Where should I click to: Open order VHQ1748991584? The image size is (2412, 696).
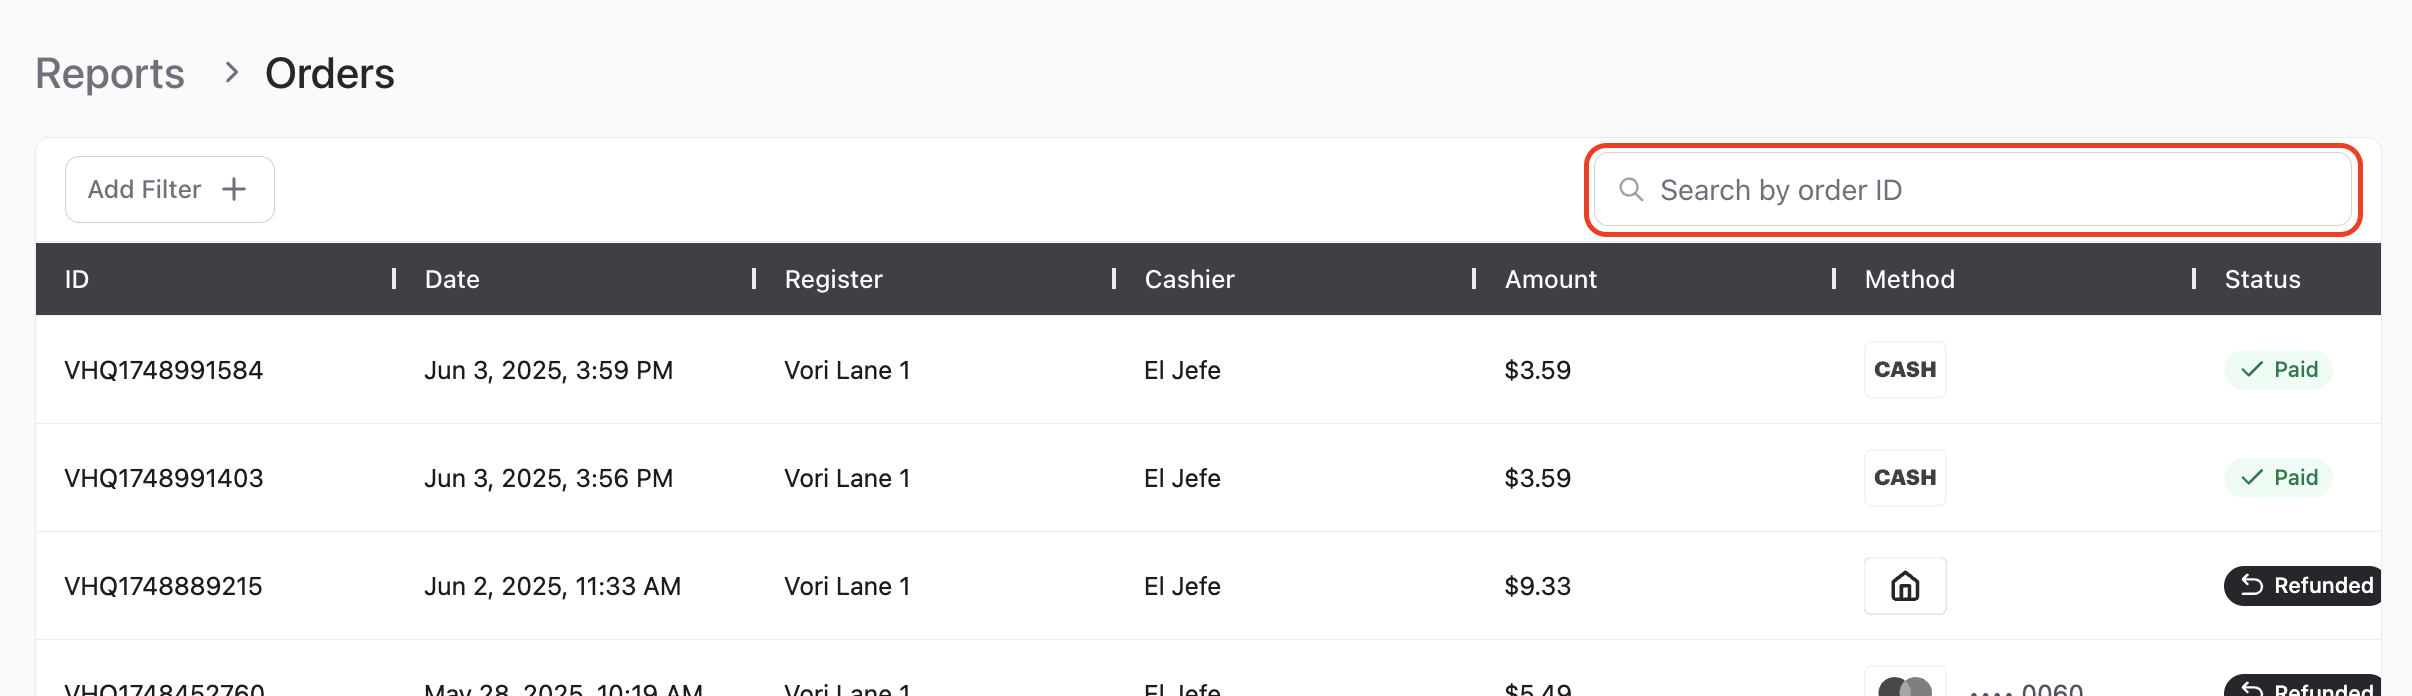[x=164, y=370]
